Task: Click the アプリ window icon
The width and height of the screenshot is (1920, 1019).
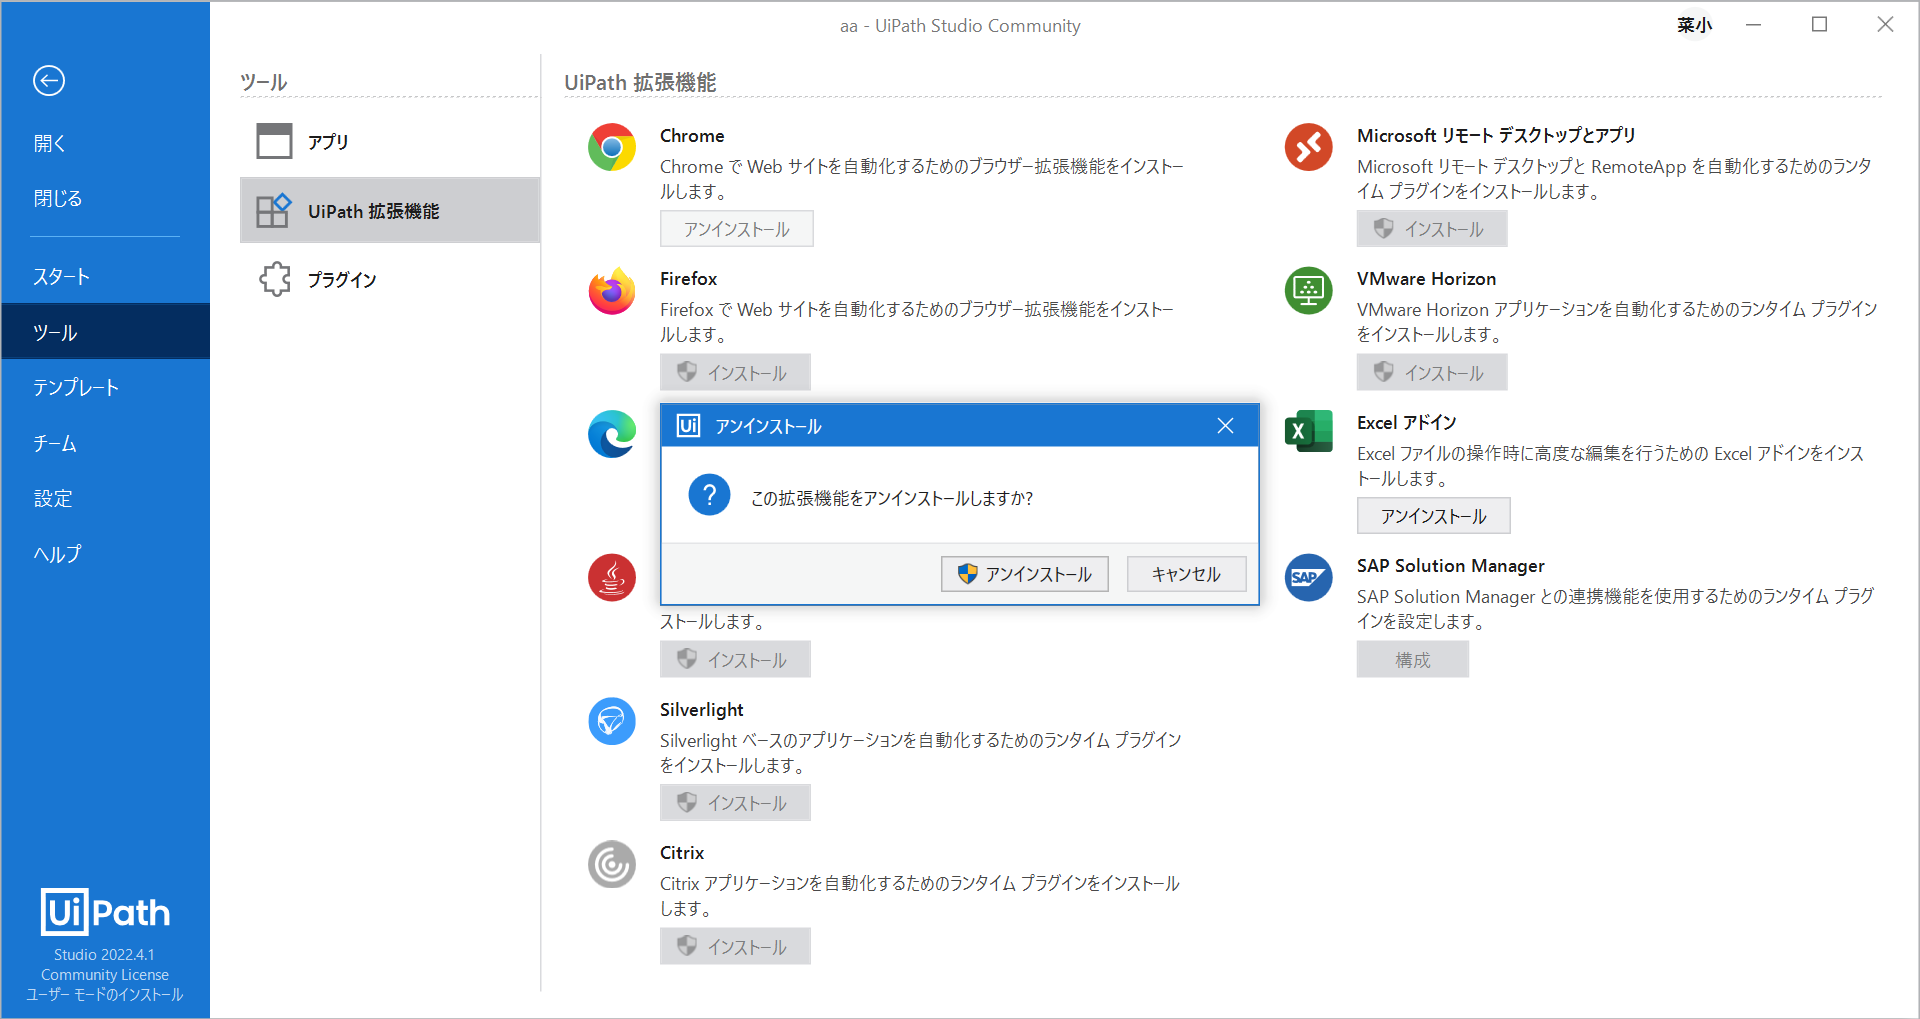Action: coord(274,141)
